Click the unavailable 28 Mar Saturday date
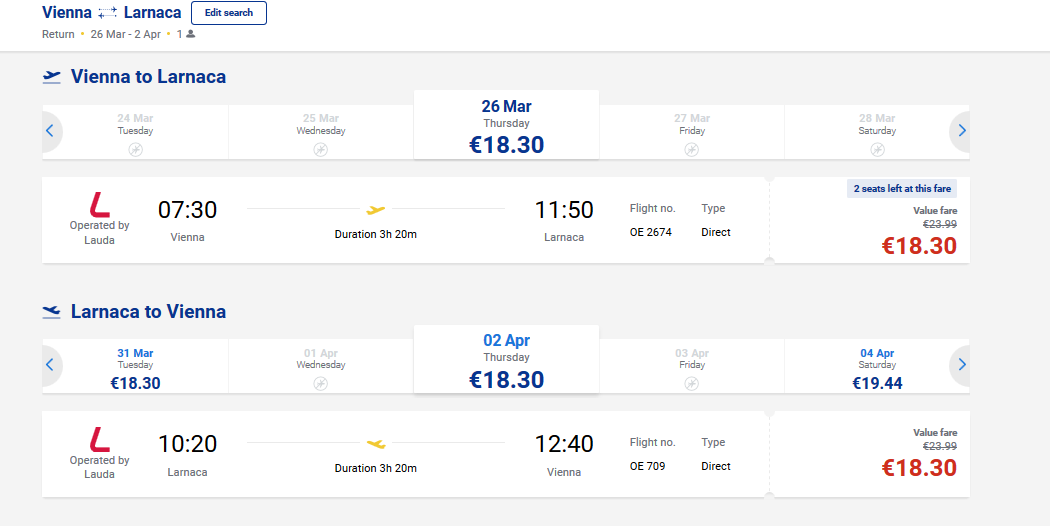 (x=877, y=132)
